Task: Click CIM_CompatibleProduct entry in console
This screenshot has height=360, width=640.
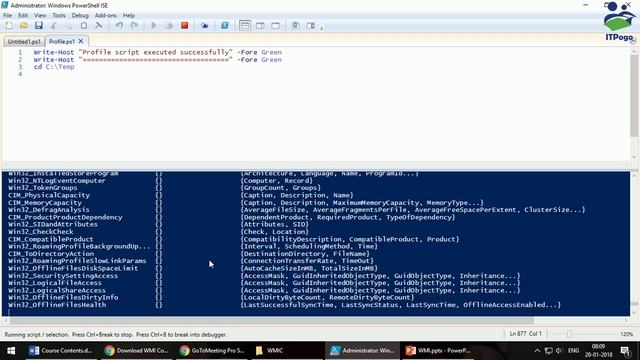Action: 51,239
